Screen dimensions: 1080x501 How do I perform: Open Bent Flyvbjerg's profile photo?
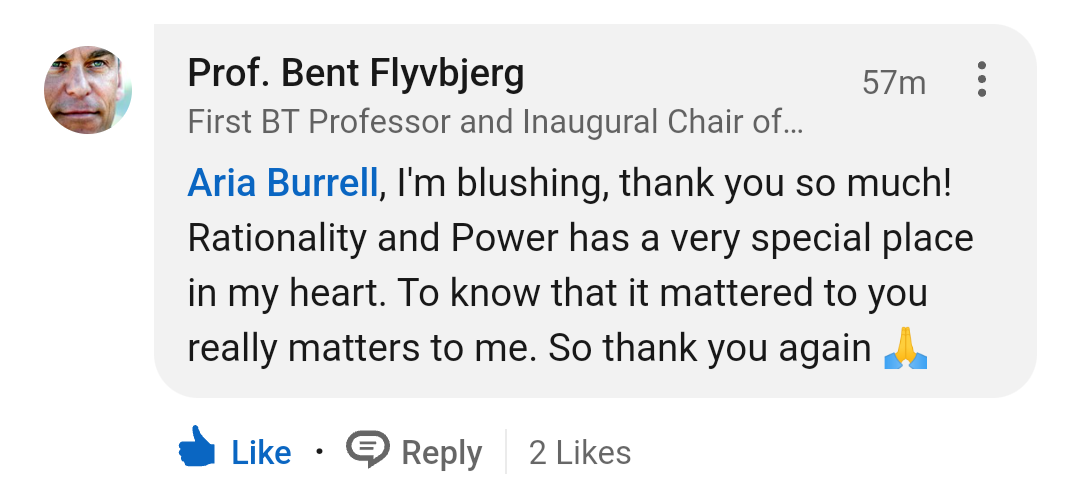click(88, 89)
